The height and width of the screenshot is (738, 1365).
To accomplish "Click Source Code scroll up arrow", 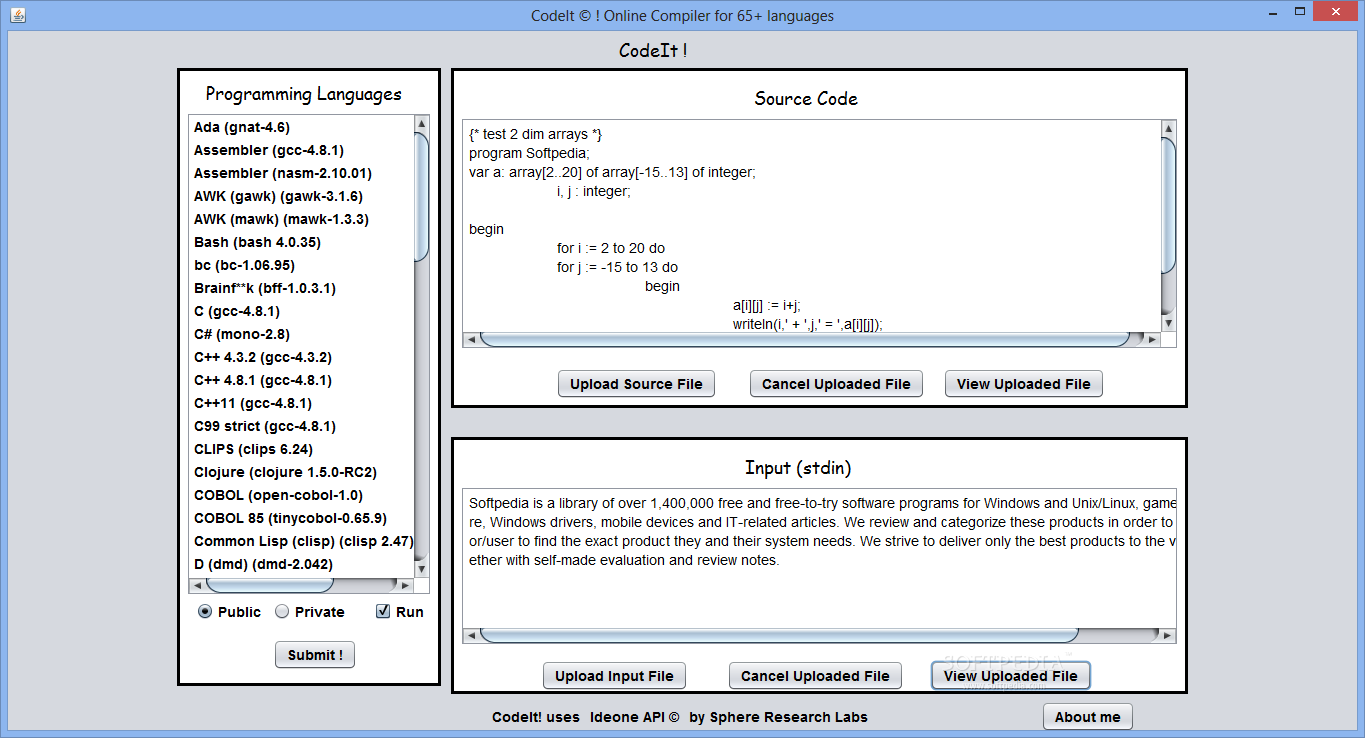I will click(1168, 128).
